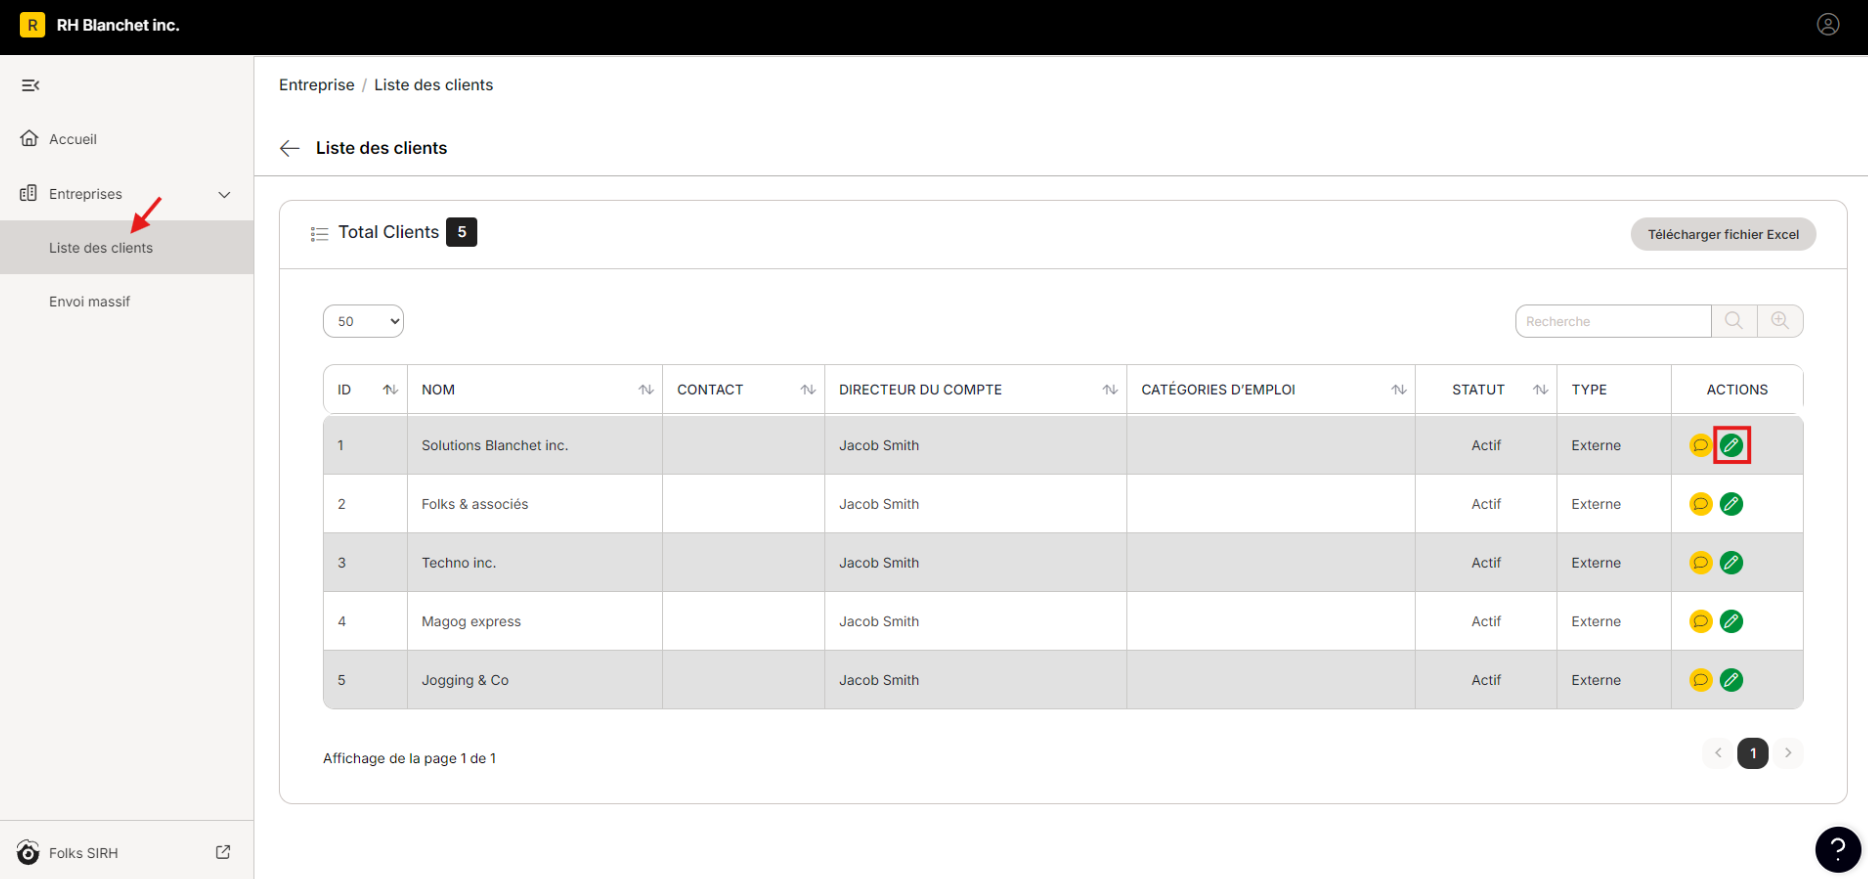
Task: Click the Total Clients count badge 5
Action: [x=461, y=232]
